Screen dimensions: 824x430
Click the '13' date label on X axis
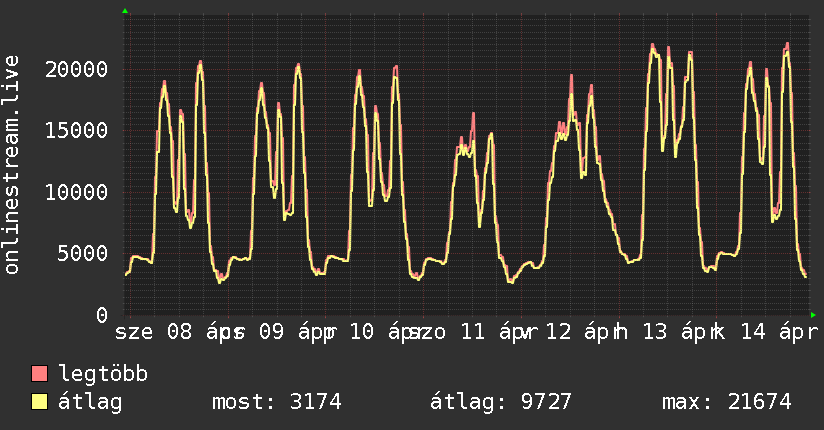tap(655, 332)
